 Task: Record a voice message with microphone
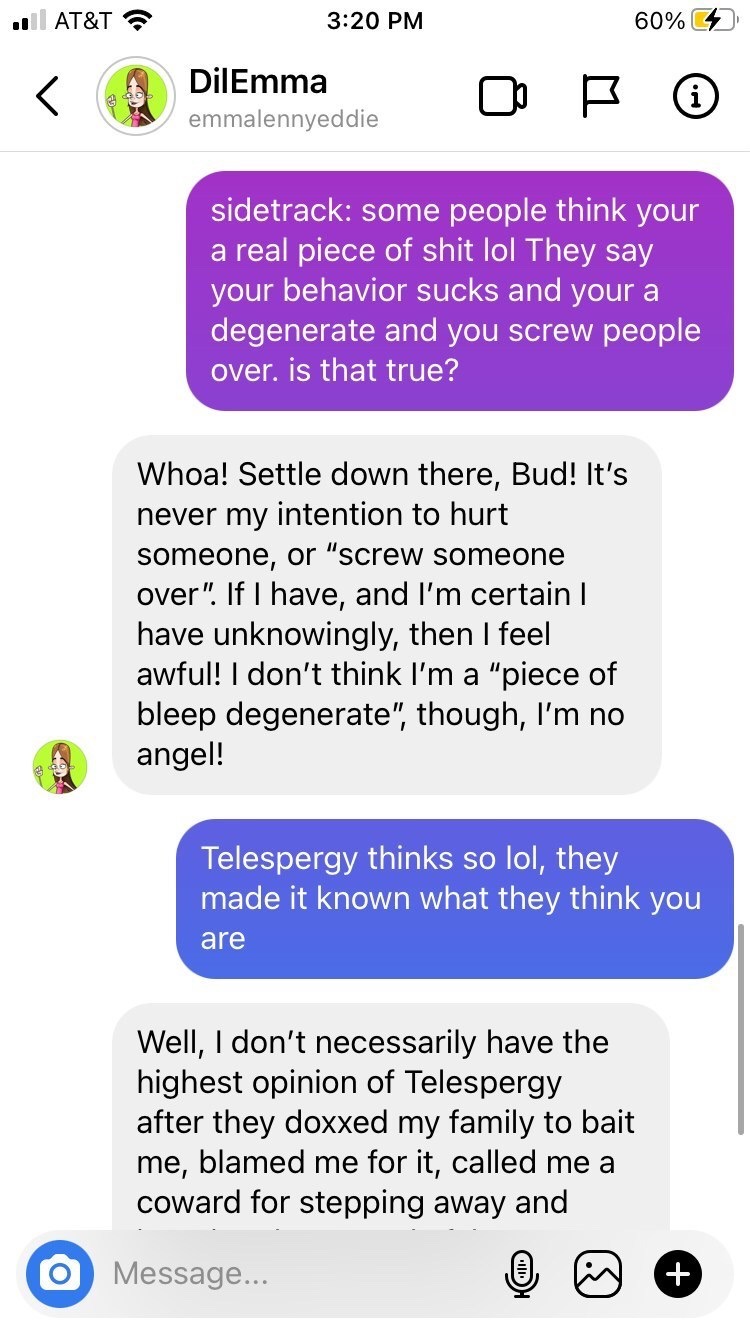pyautogui.click(x=519, y=1273)
